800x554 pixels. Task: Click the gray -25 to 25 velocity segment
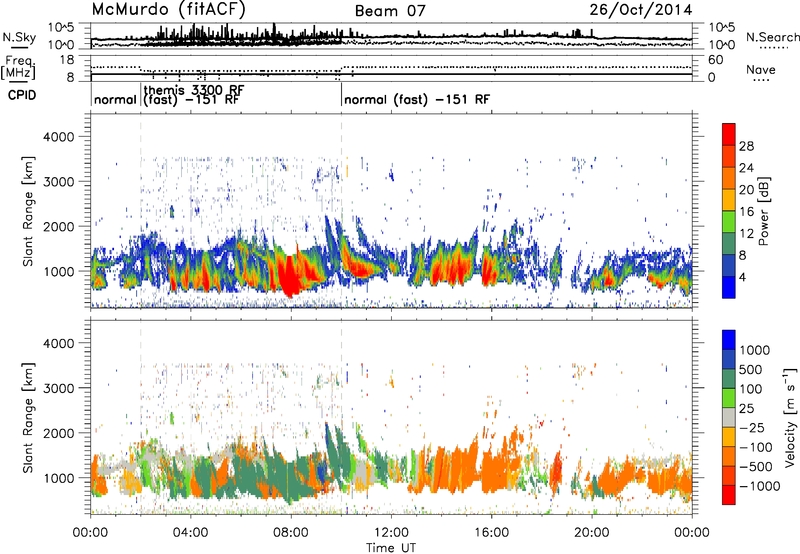point(729,417)
